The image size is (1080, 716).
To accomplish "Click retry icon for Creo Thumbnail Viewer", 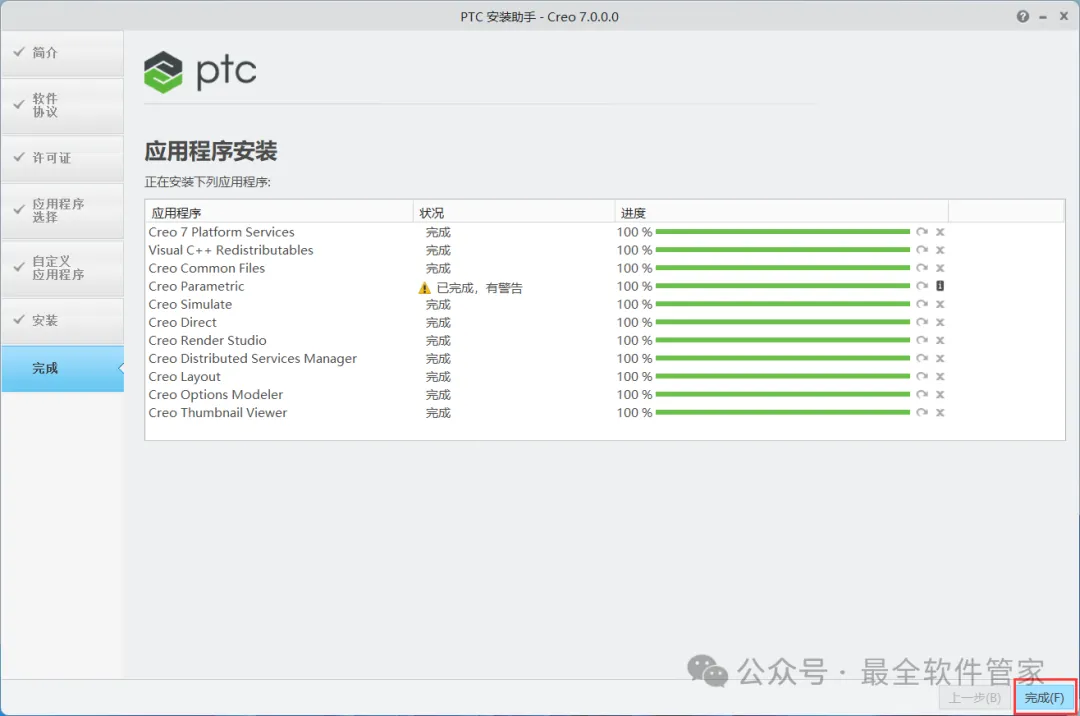I will coord(922,412).
